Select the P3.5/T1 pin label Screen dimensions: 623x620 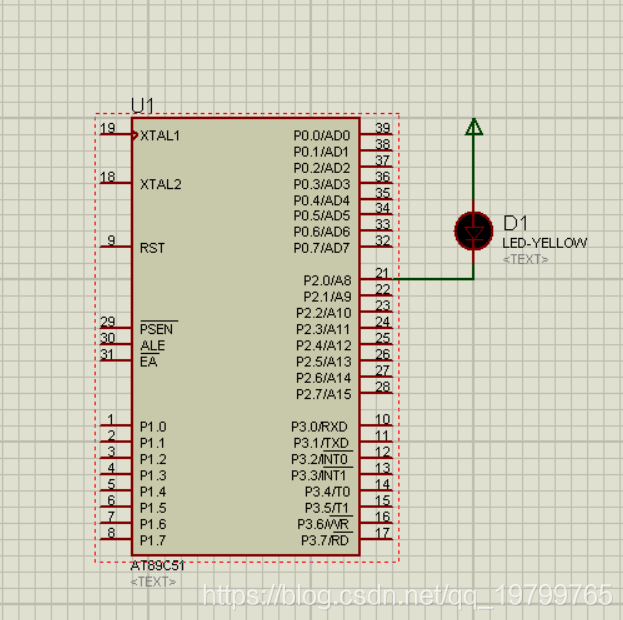327,508
